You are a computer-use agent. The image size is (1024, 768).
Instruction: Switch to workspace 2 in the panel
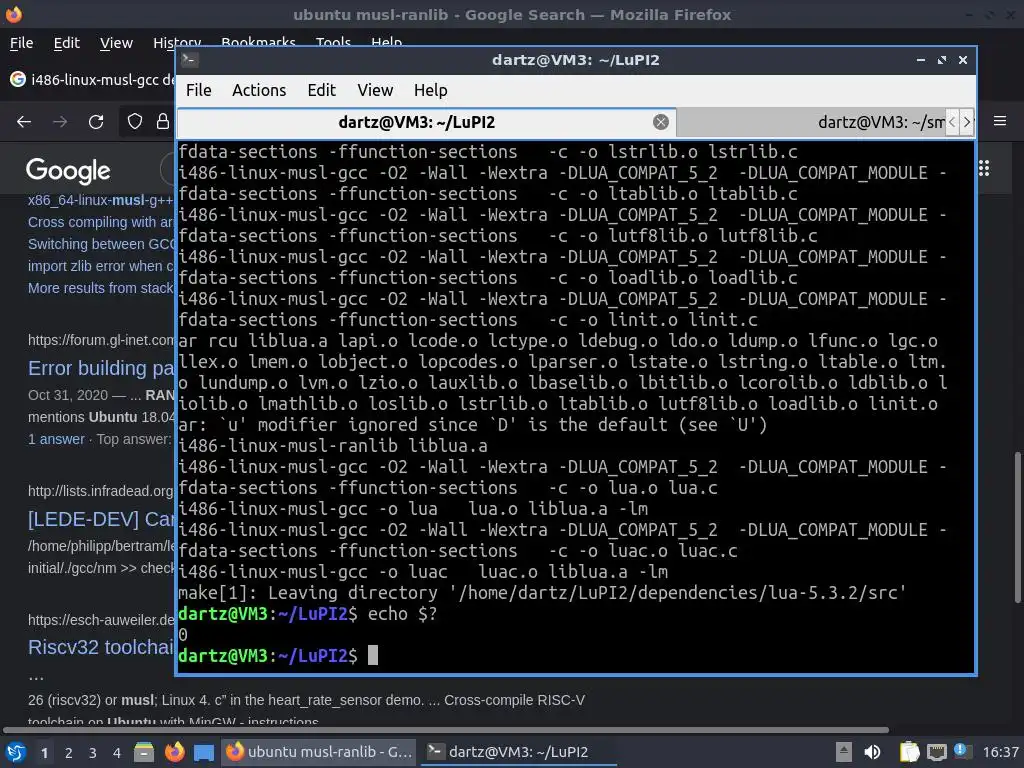pos(69,753)
